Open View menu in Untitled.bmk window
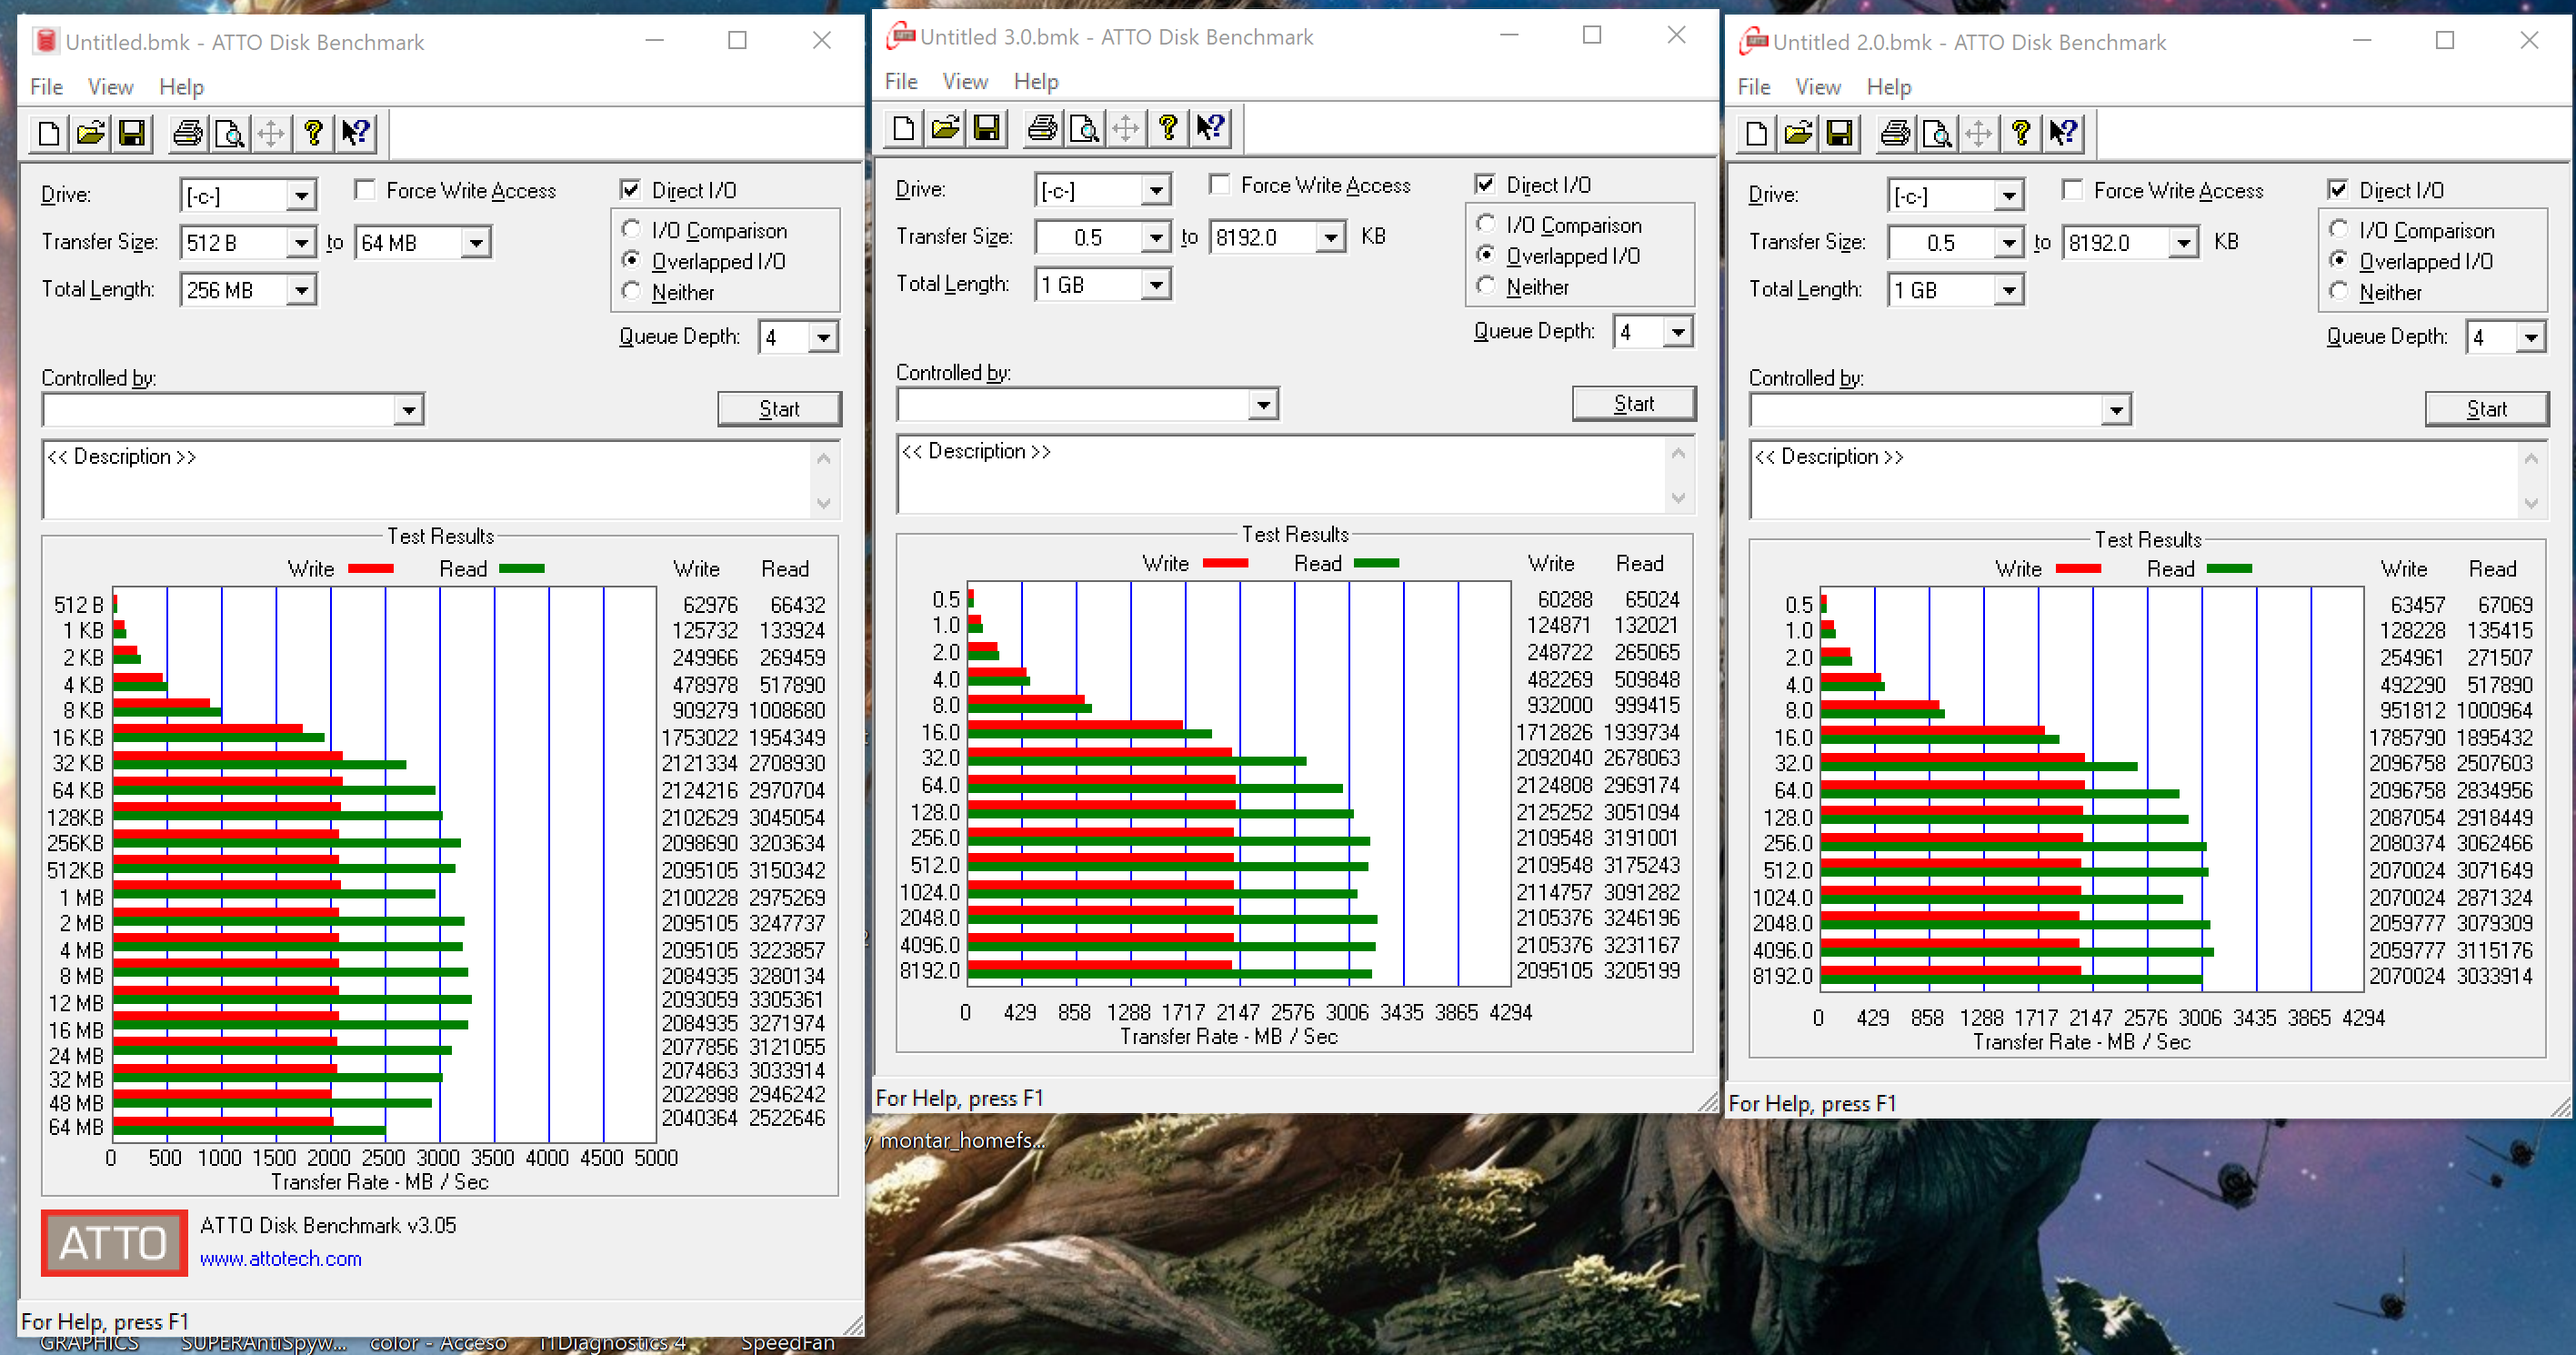The image size is (2576, 1355). (x=110, y=87)
